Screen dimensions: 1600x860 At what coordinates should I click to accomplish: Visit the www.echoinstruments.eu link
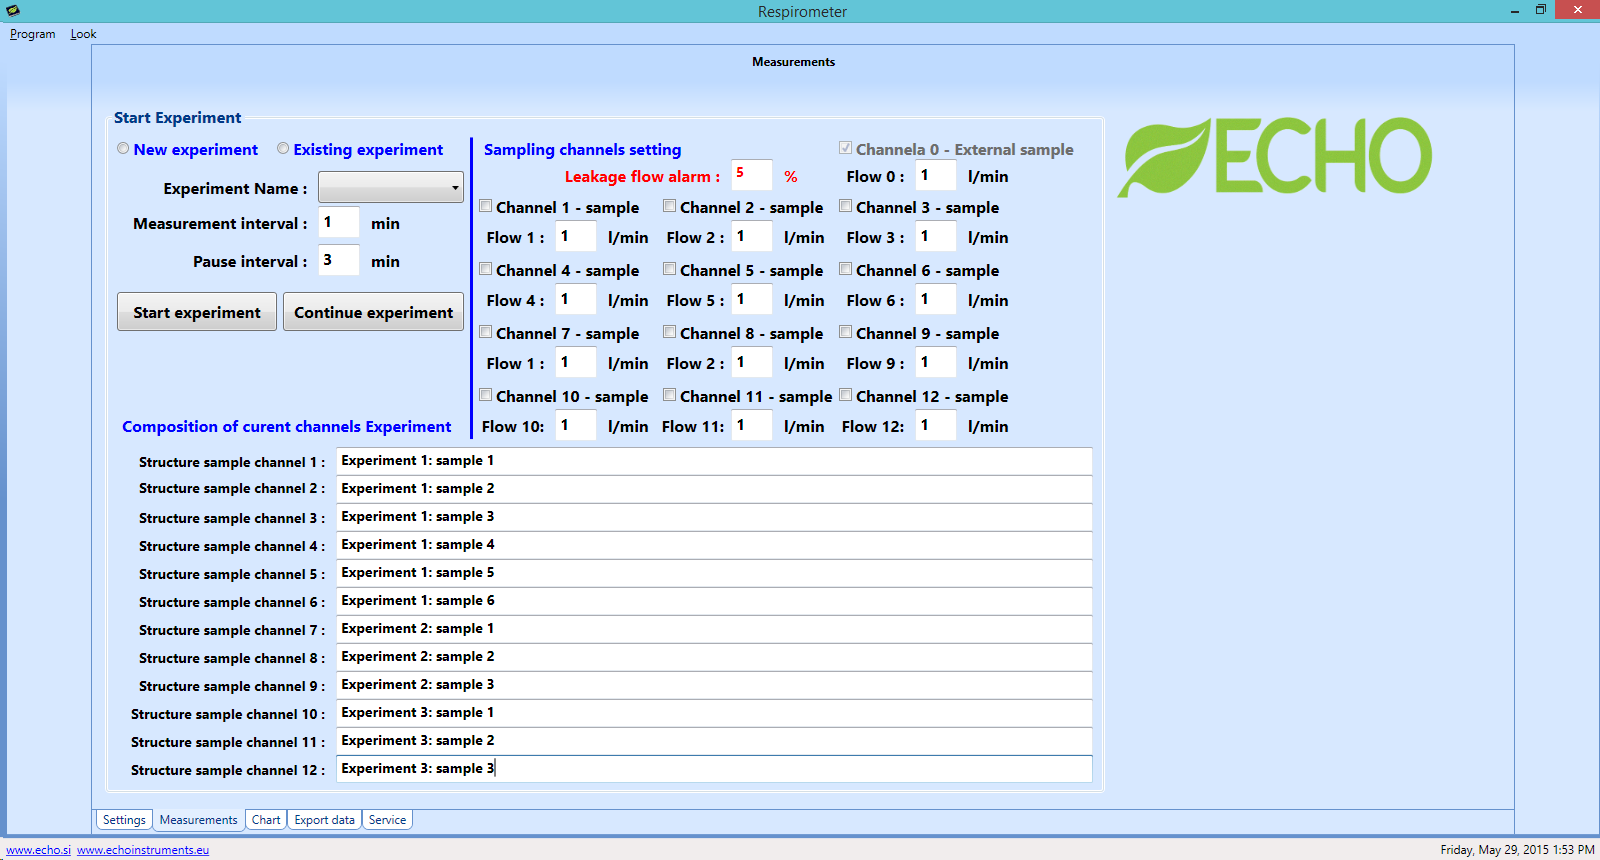coord(143,850)
